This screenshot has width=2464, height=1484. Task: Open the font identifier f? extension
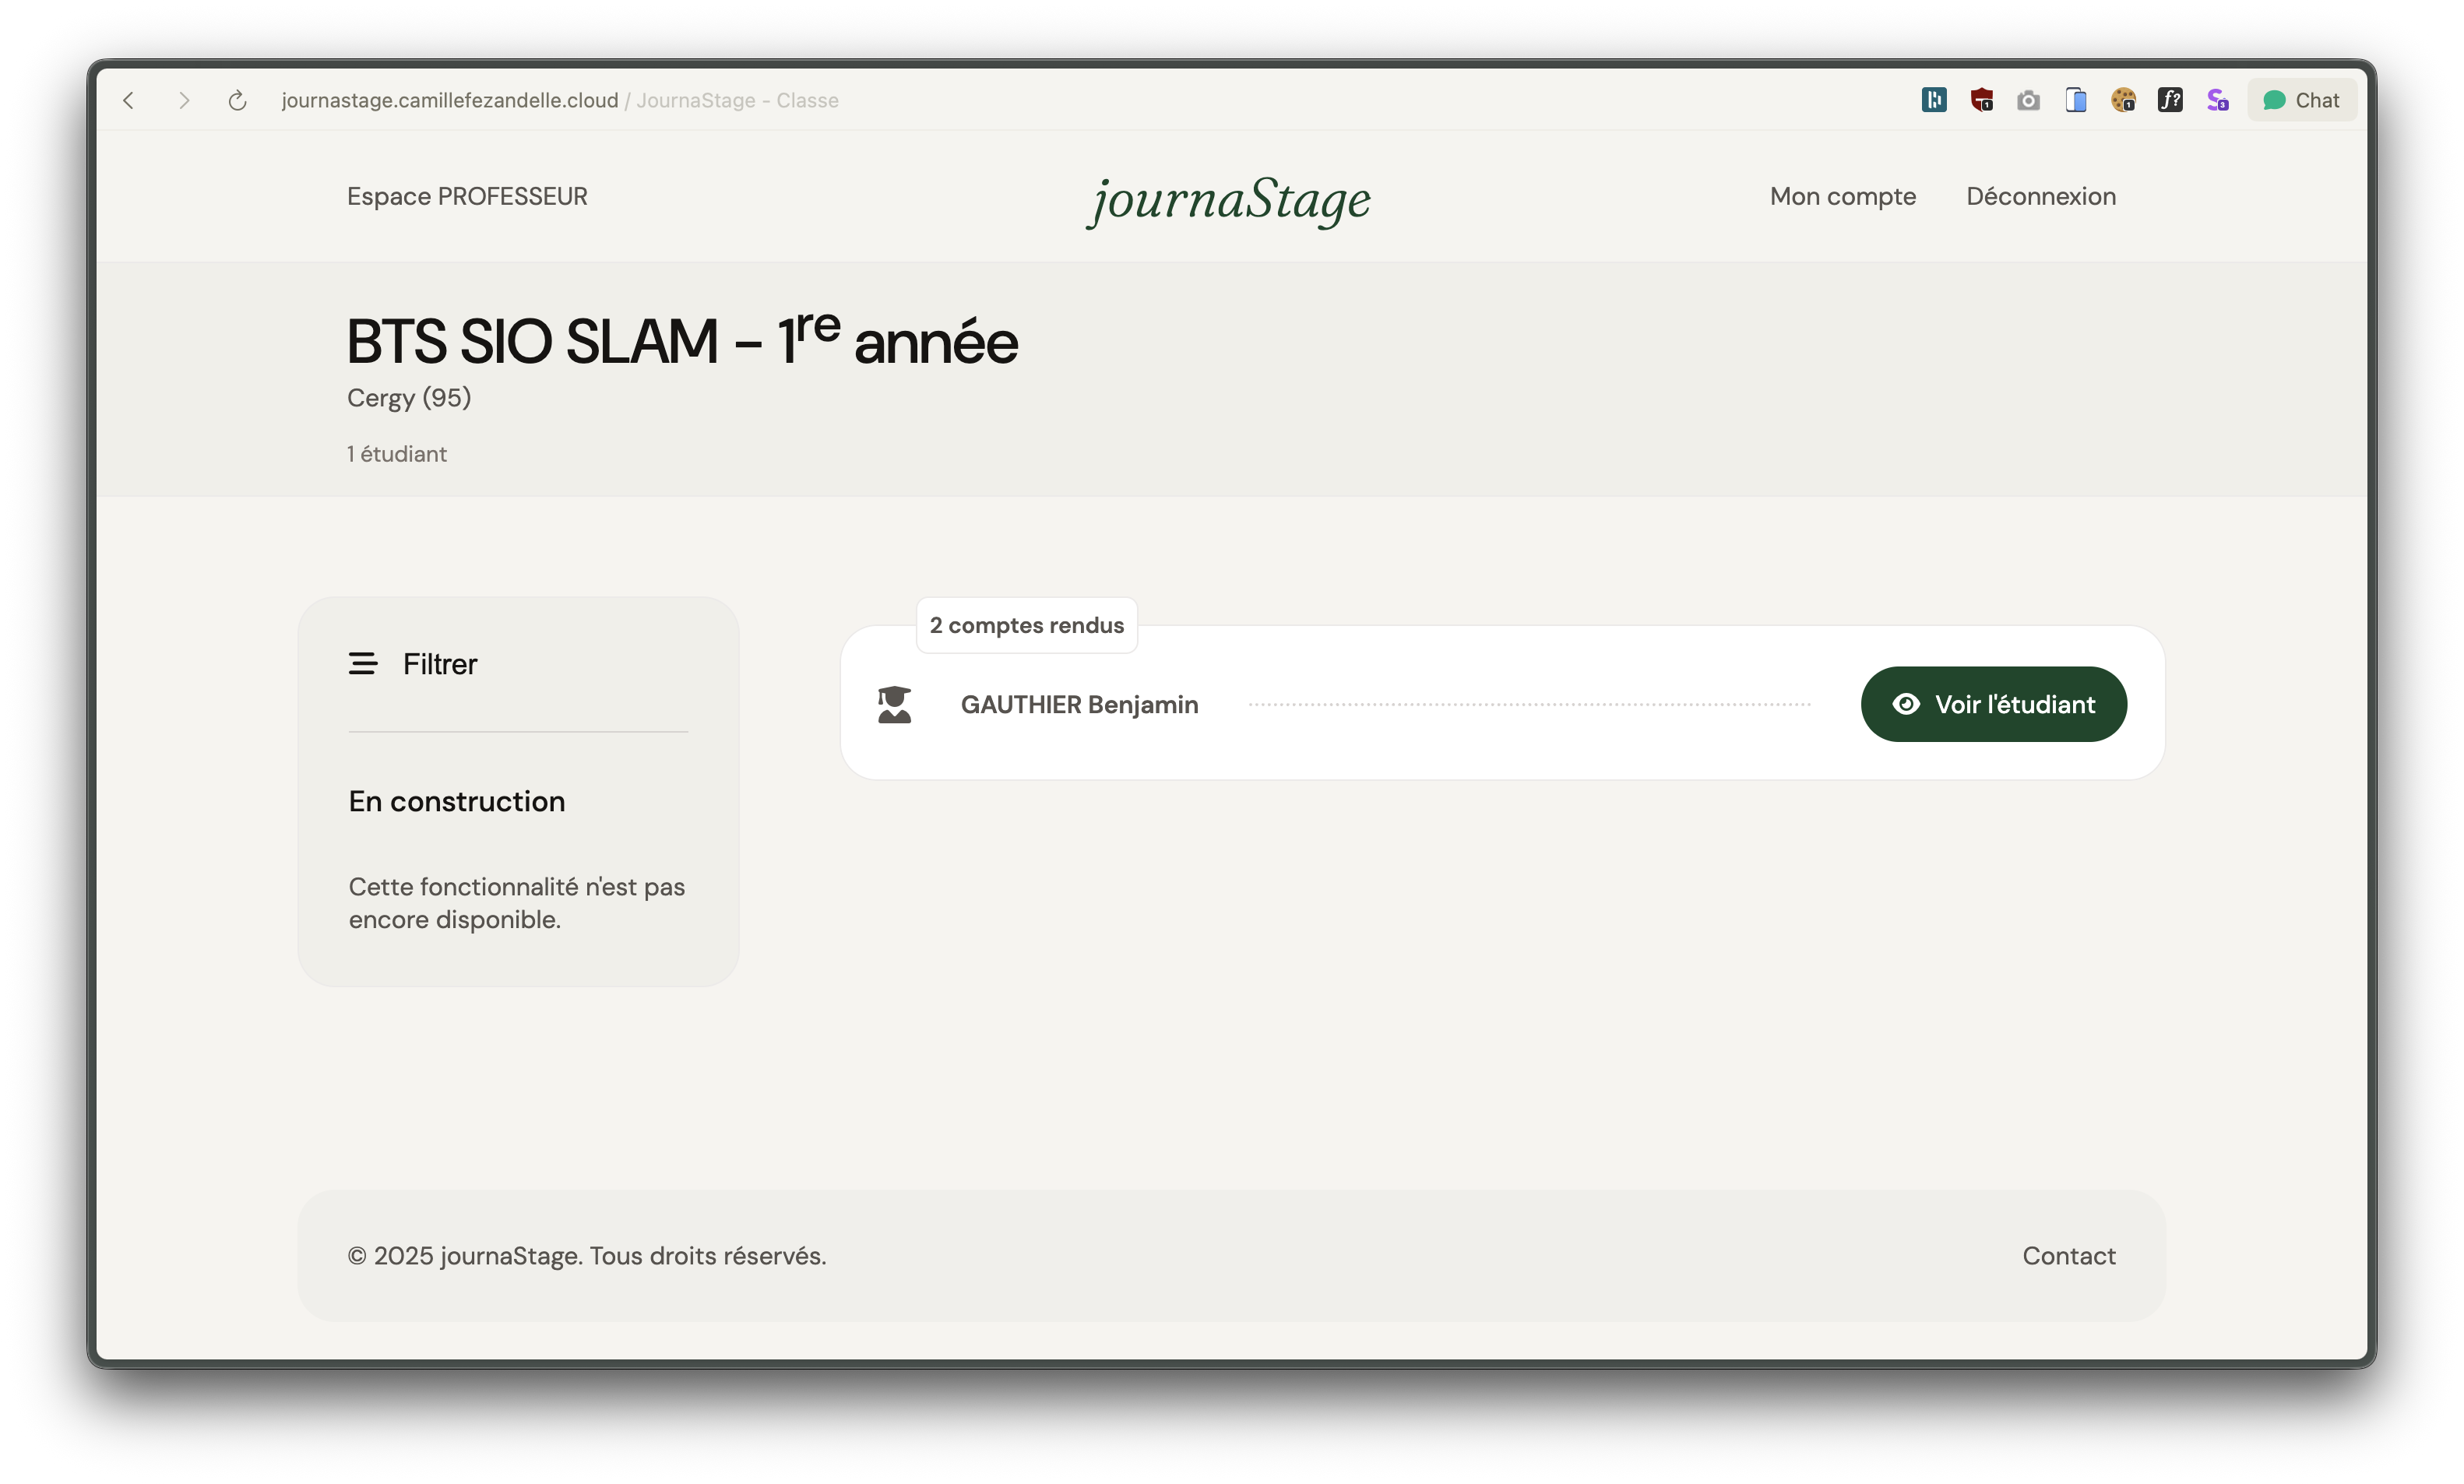[x=2170, y=100]
